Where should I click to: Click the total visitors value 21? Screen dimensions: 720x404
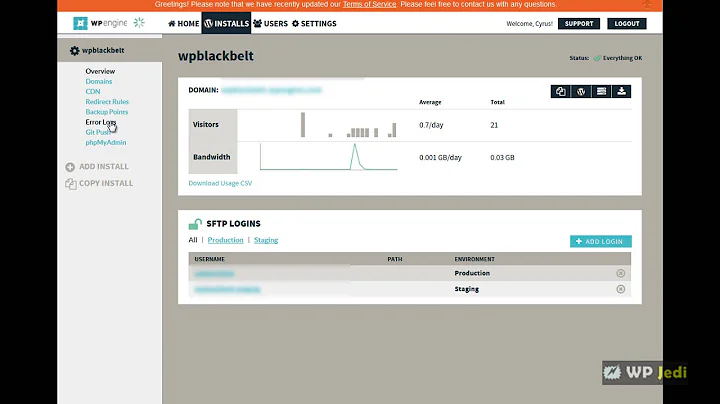[494, 125]
